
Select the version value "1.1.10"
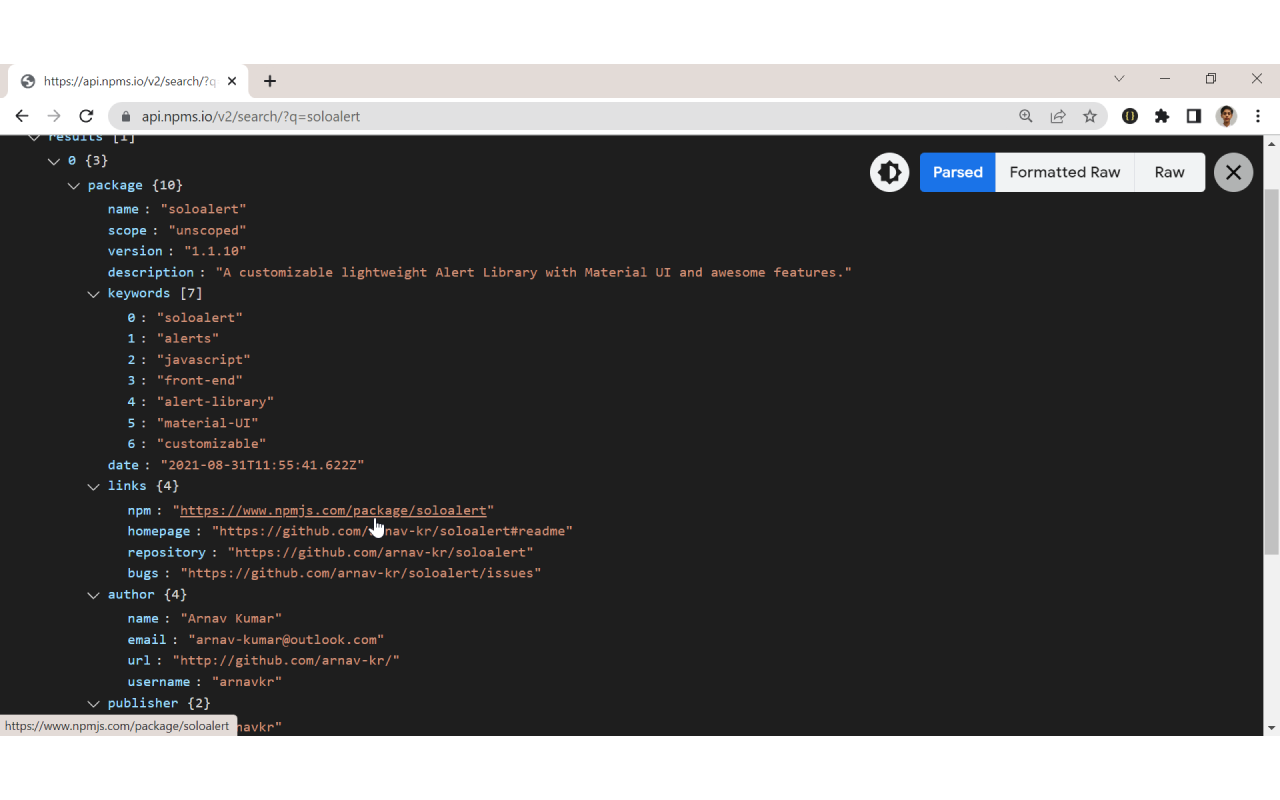tap(215, 251)
